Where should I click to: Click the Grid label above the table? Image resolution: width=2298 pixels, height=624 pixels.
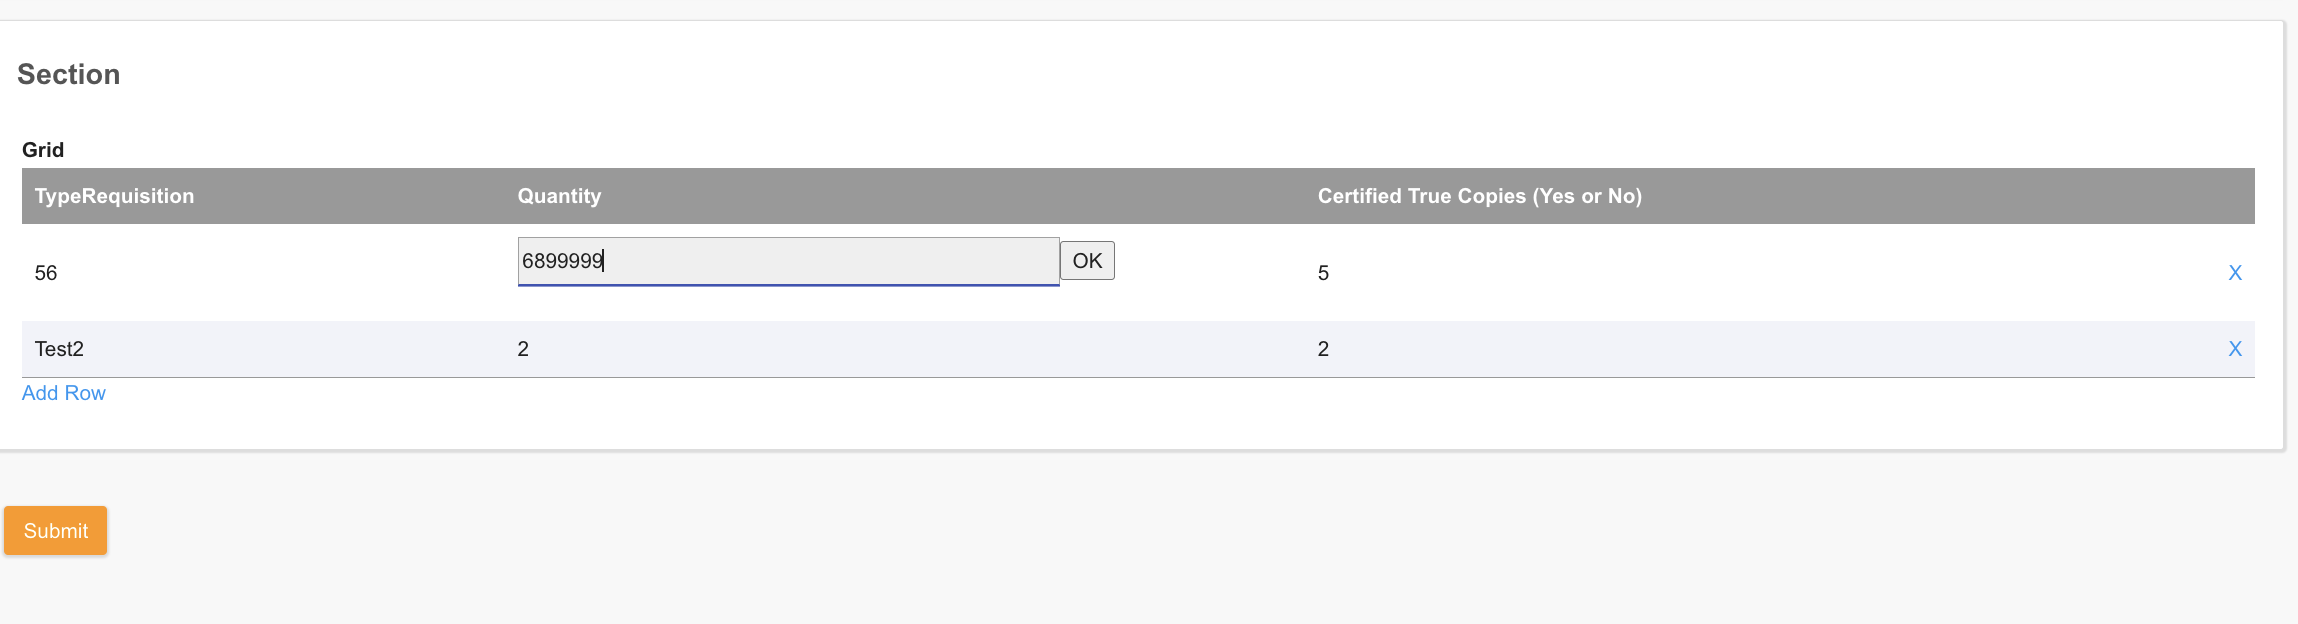click(43, 150)
